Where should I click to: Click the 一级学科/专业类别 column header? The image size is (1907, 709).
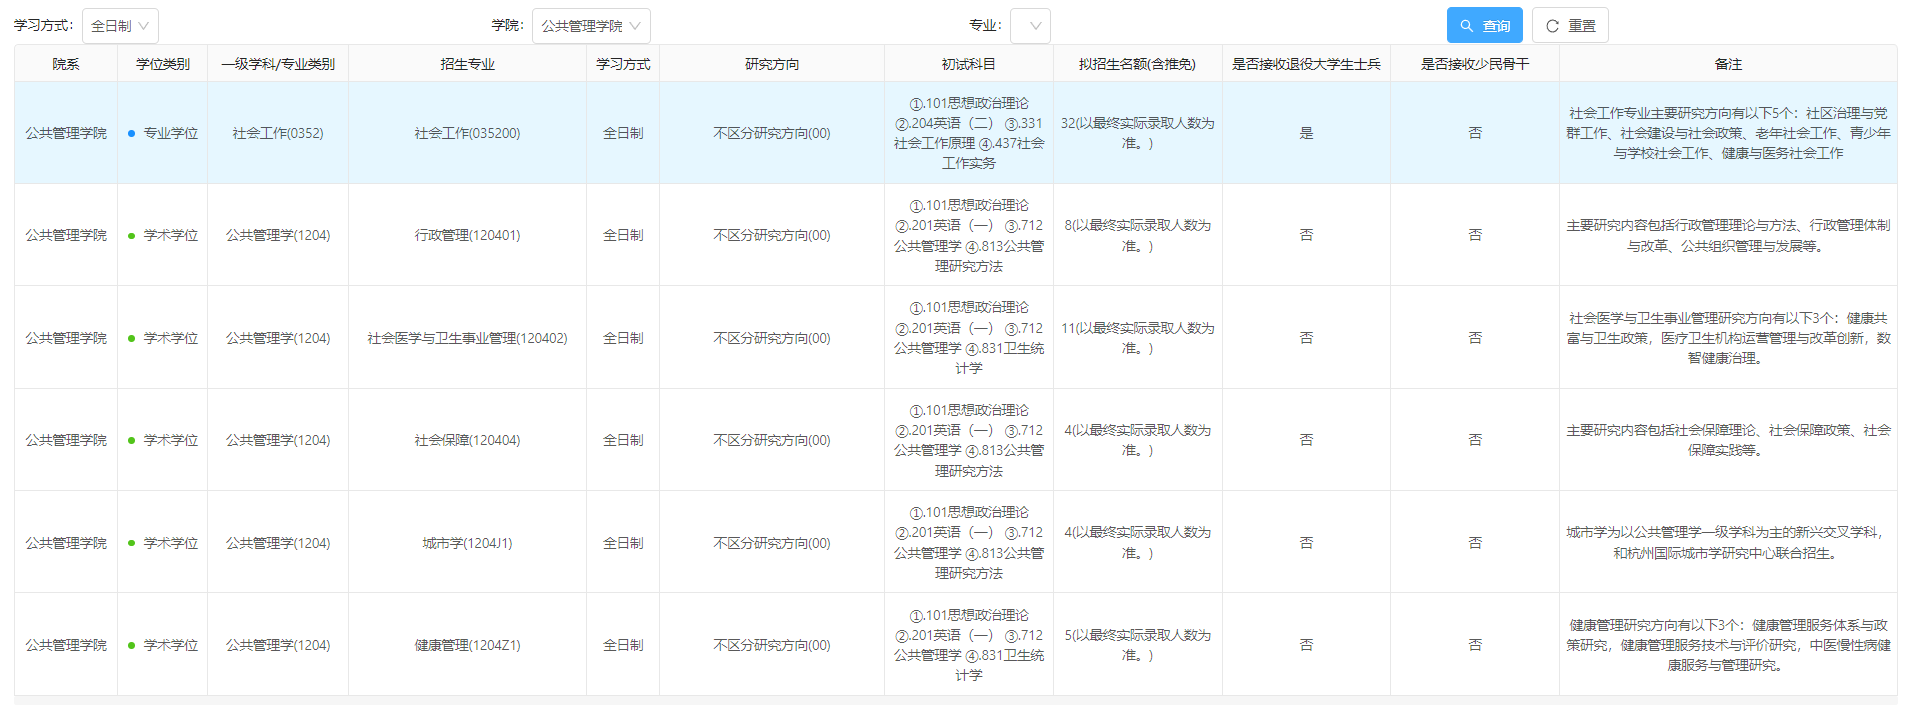point(278,64)
